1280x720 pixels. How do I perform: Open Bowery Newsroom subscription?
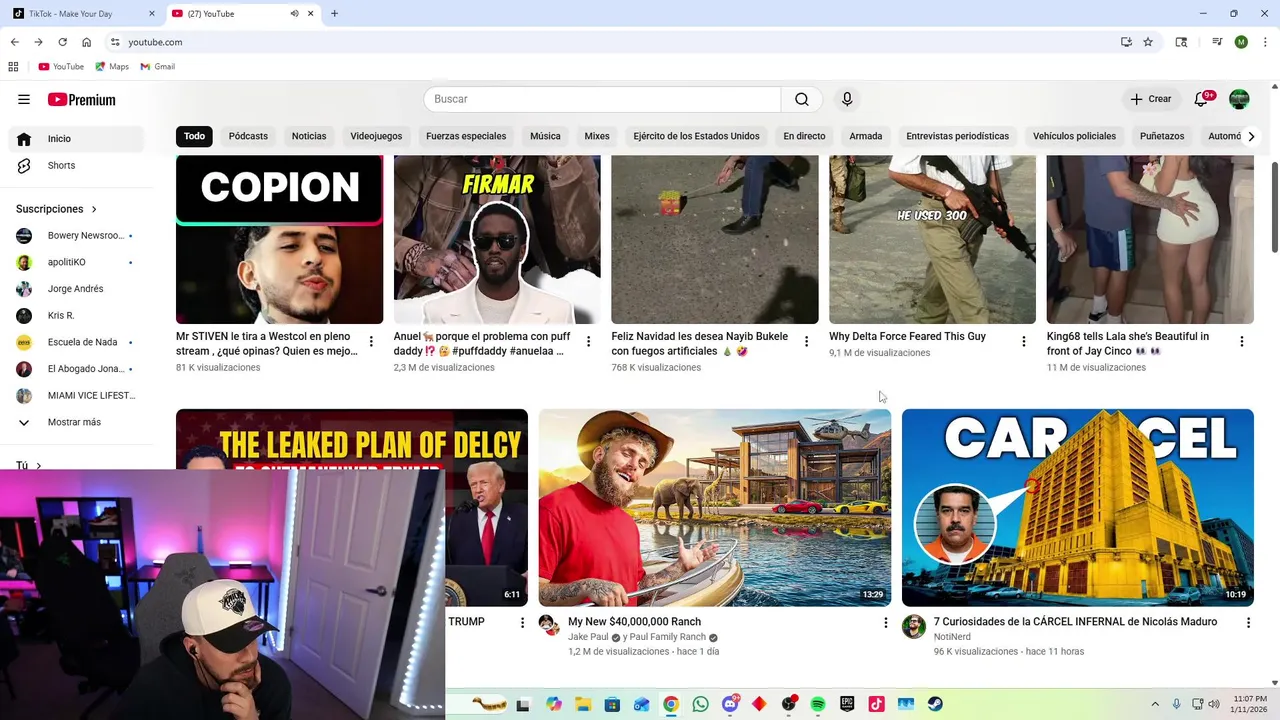click(x=76, y=236)
